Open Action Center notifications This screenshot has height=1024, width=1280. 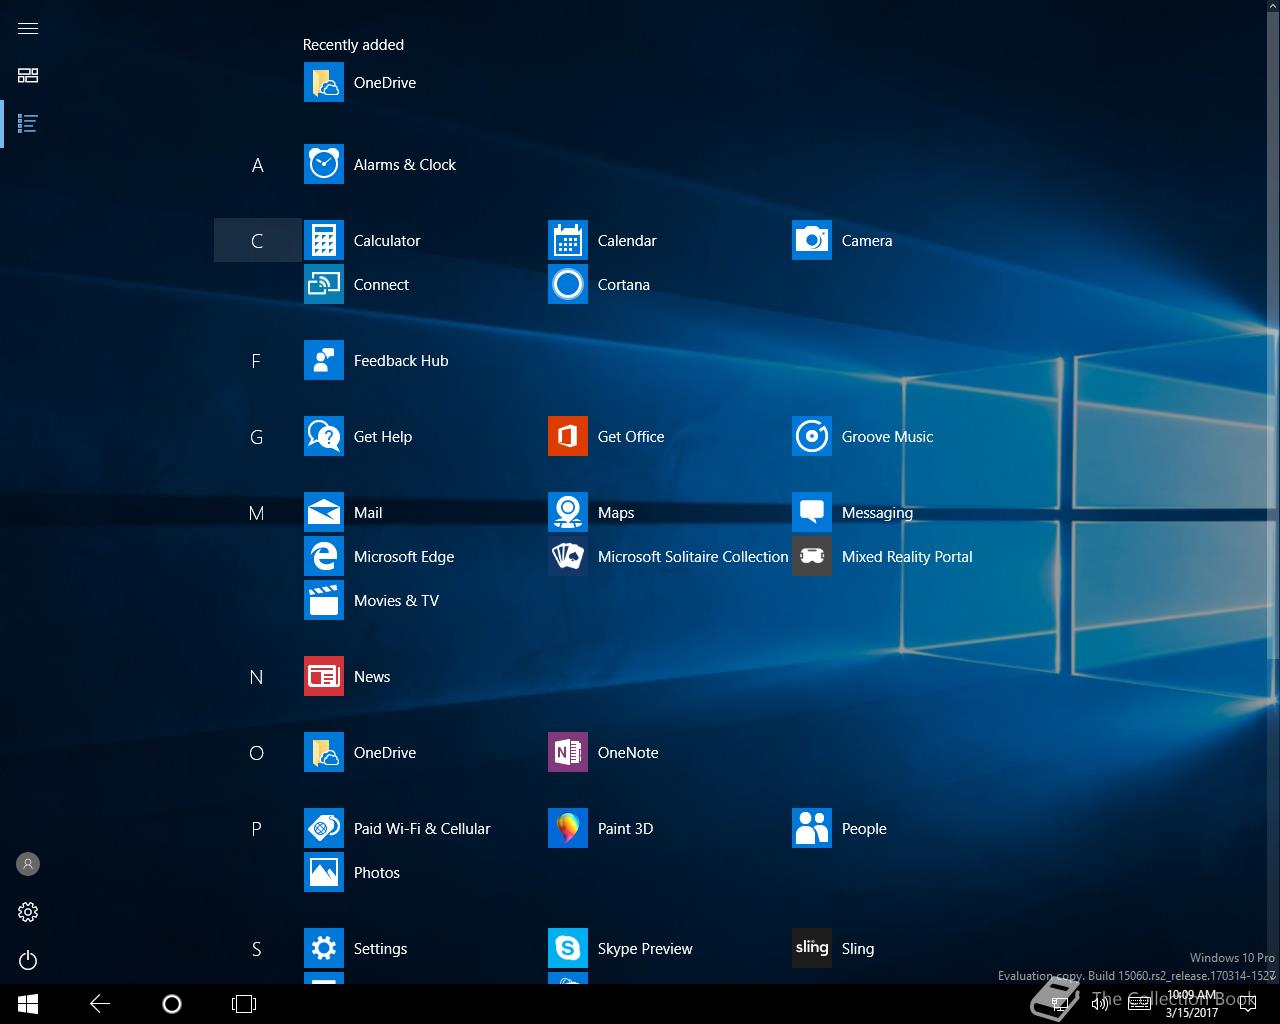1248,1004
